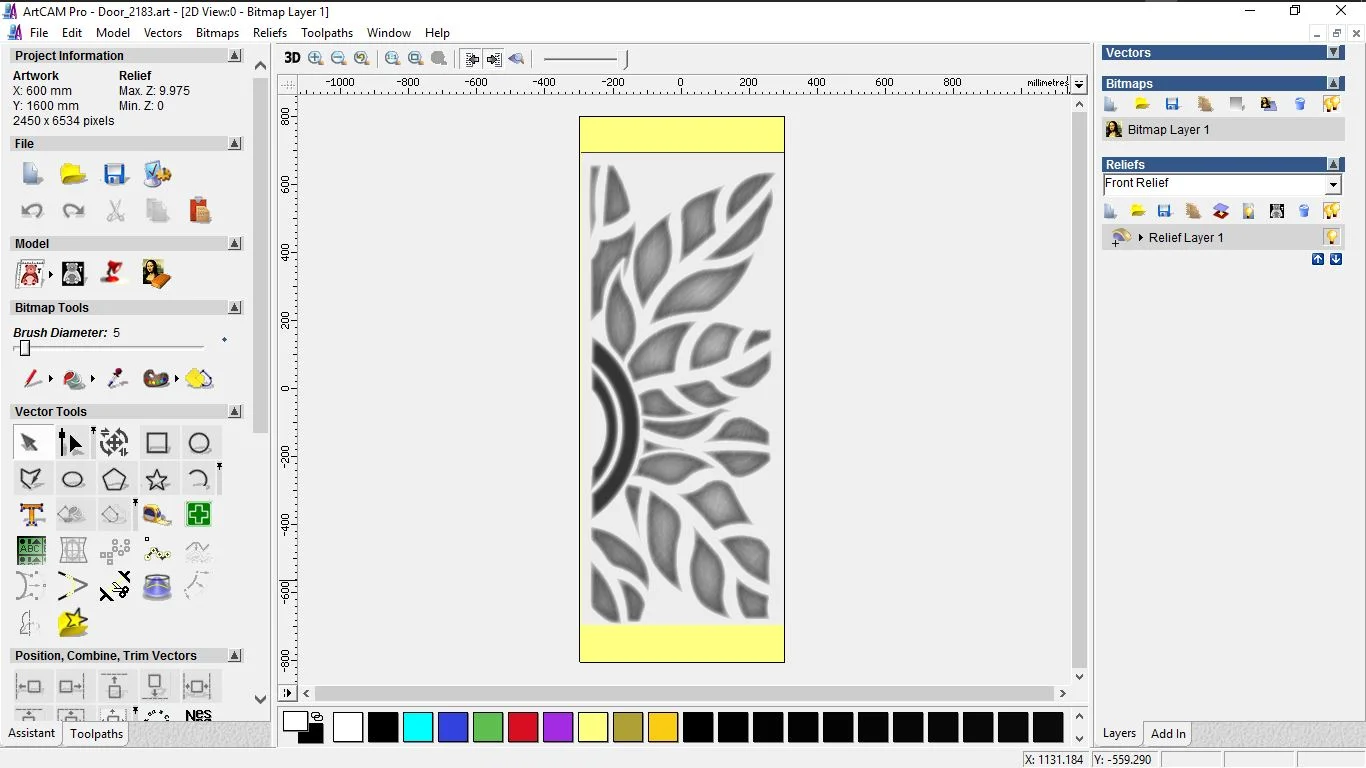Click Save icon in File section
The image size is (1366, 768).
point(115,175)
